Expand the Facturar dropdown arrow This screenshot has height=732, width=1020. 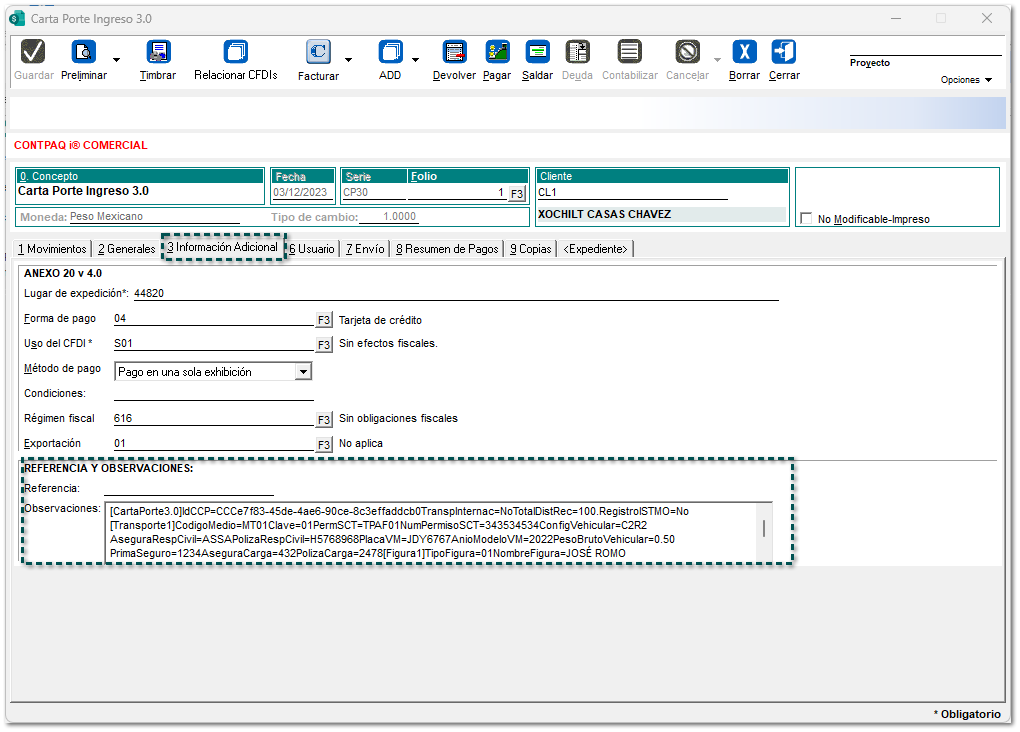[348, 60]
